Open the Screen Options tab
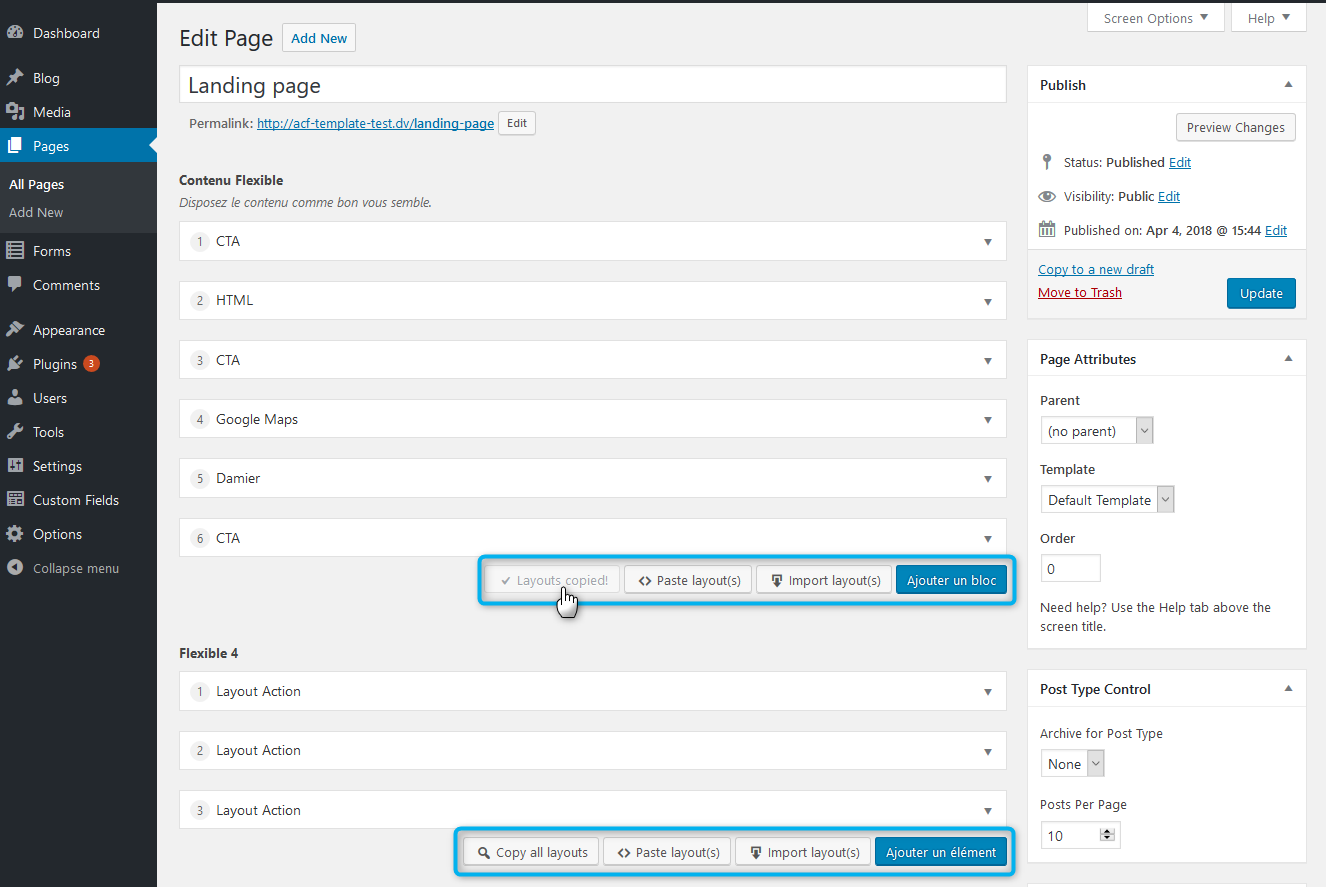This screenshot has width=1326, height=887. [x=1156, y=18]
